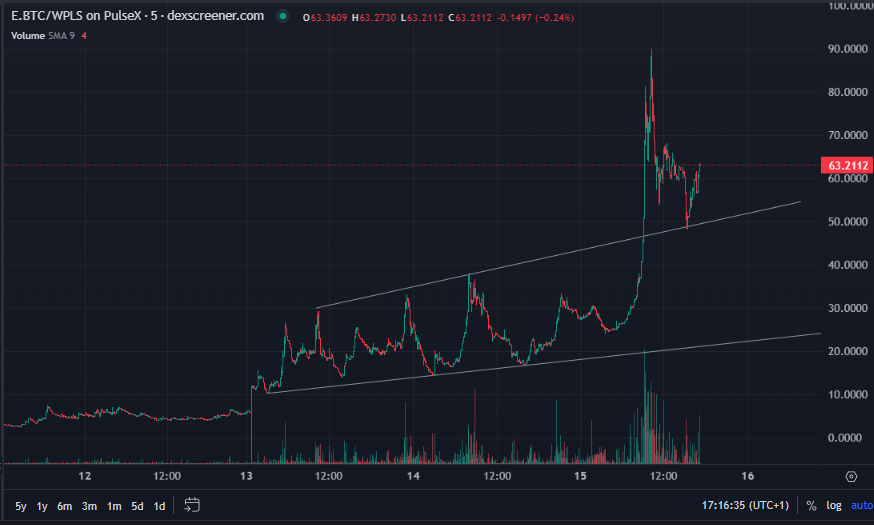Image resolution: width=874 pixels, height=525 pixels.
Task: Click the Volume SMA 9 indicator legend
Action: [x=48, y=36]
